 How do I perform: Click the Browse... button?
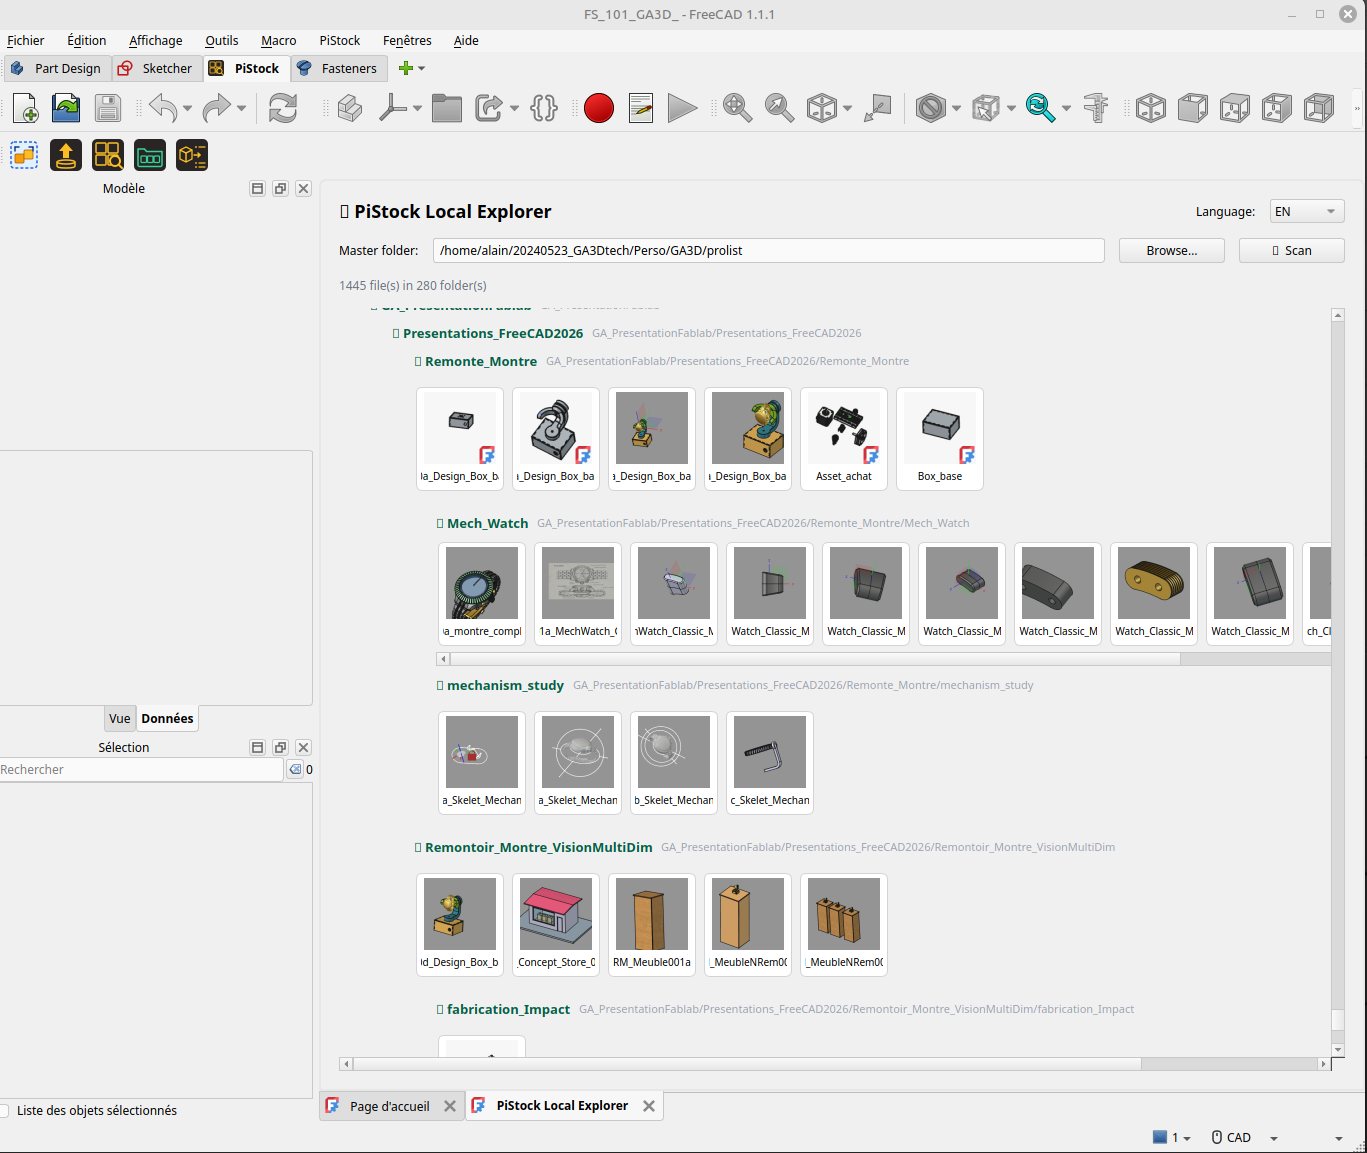click(1172, 250)
